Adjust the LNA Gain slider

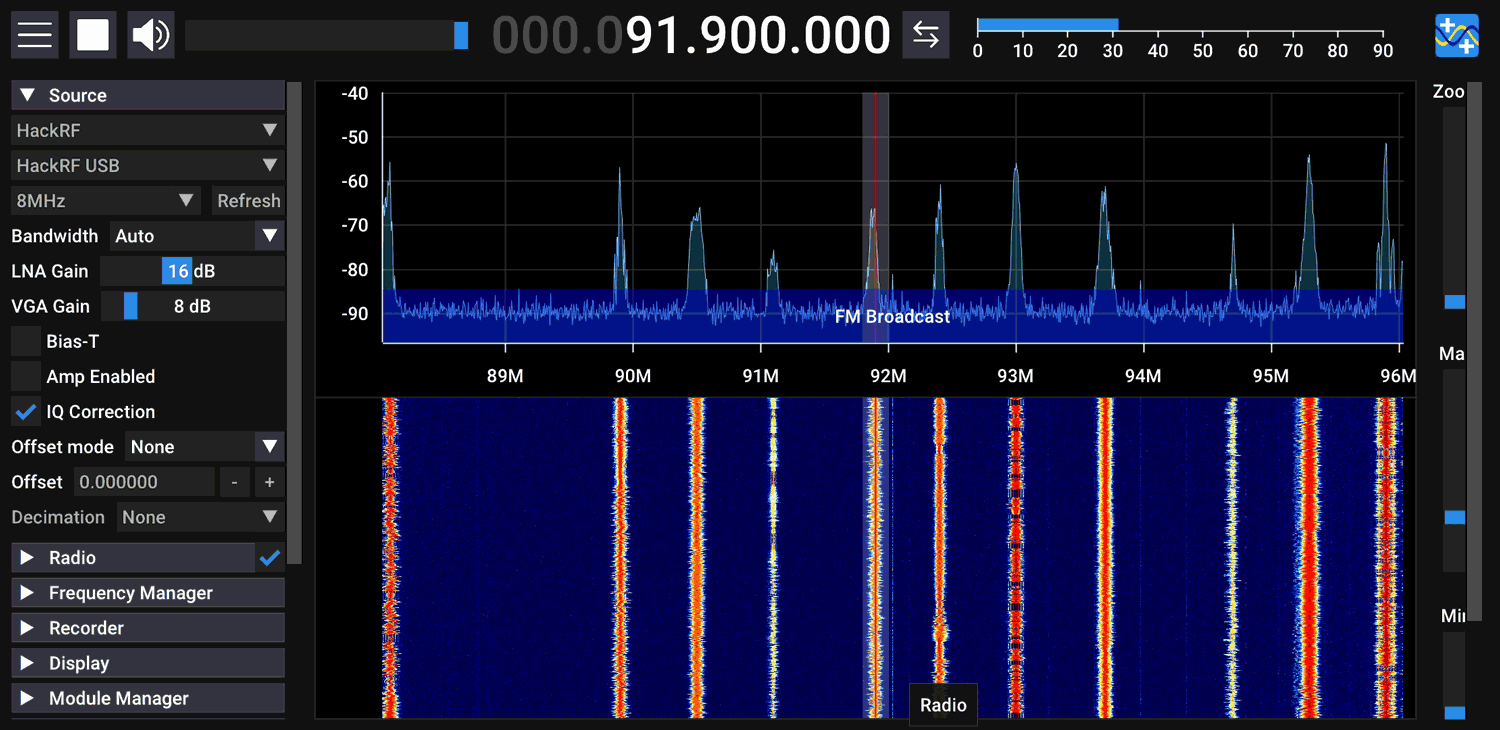tap(192, 271)
